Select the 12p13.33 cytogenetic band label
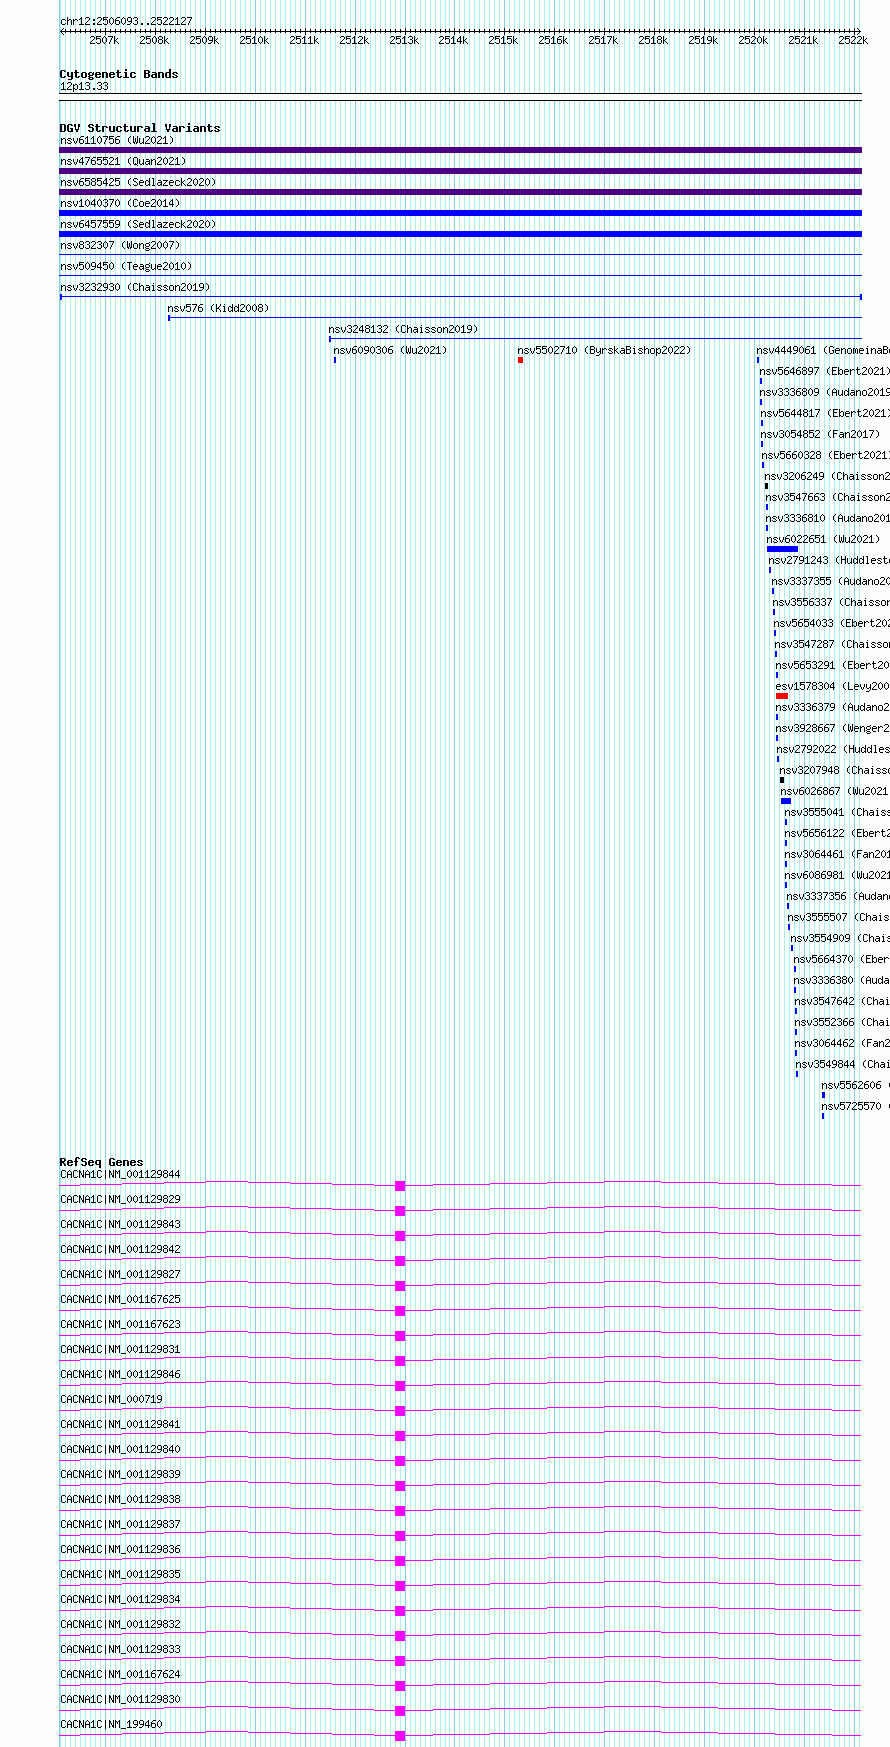Image resolution: width=890 pixels, height=1747 pixels. (x=84, y=87)
